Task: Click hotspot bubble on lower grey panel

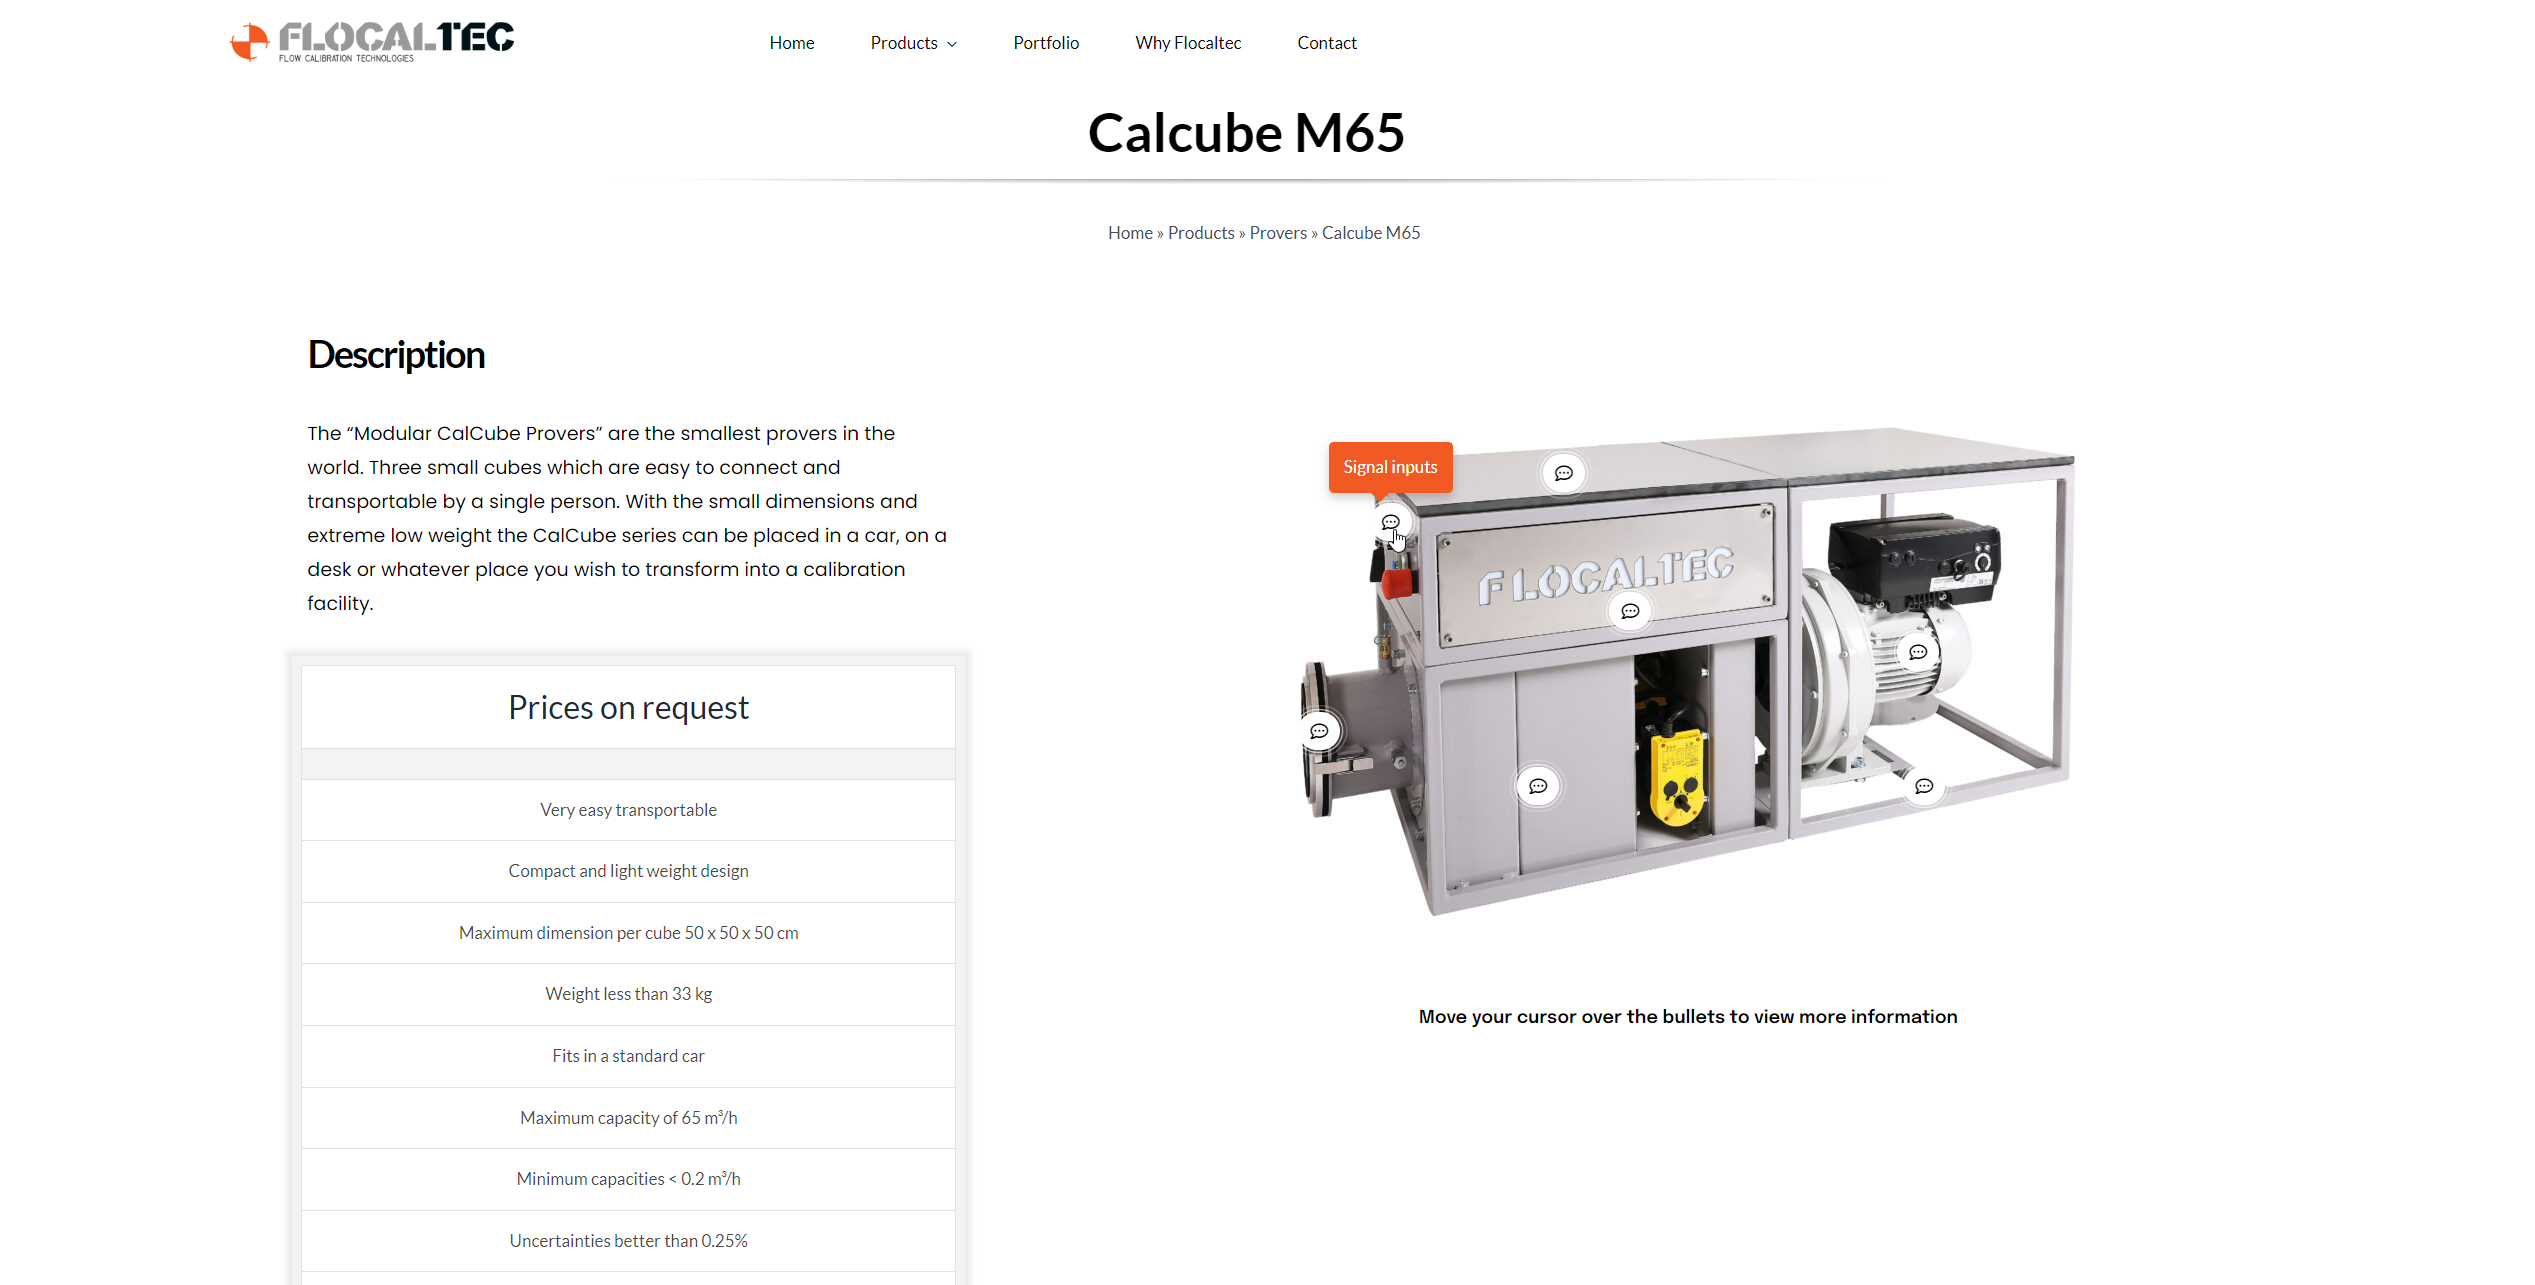Action: point(1538,786)
